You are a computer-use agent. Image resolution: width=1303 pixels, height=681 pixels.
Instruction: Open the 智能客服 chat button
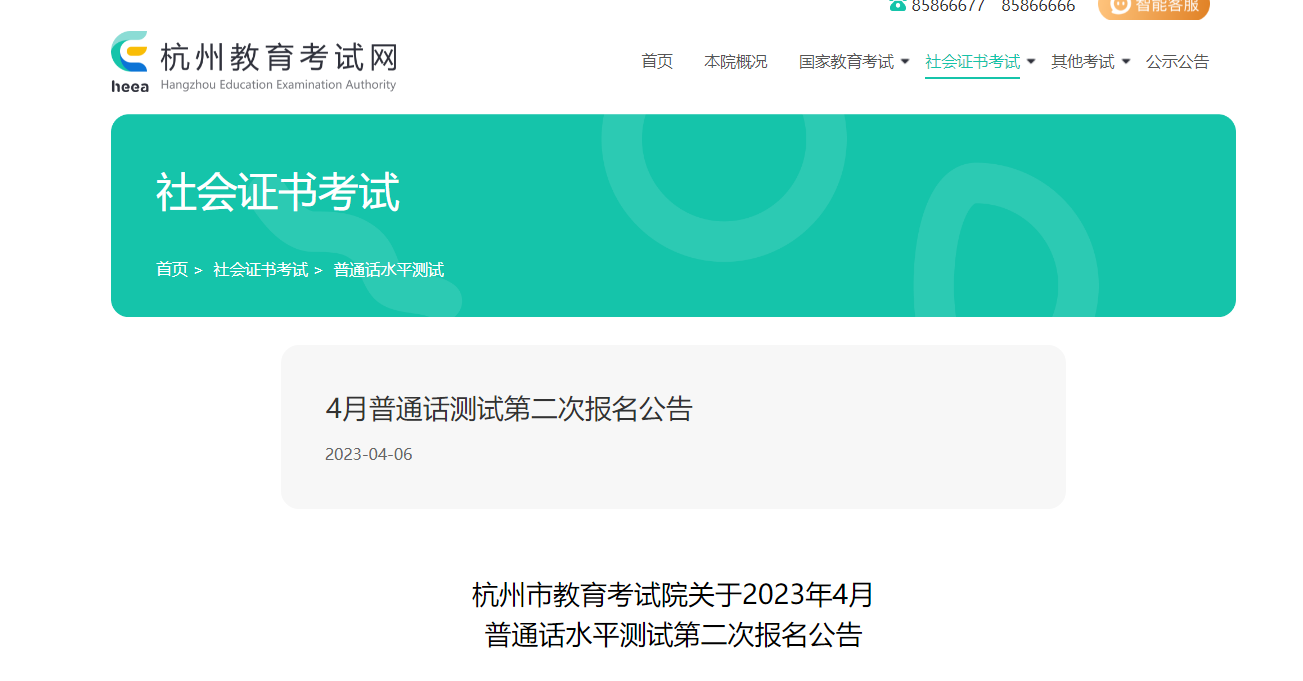(x=1154, y=7)
